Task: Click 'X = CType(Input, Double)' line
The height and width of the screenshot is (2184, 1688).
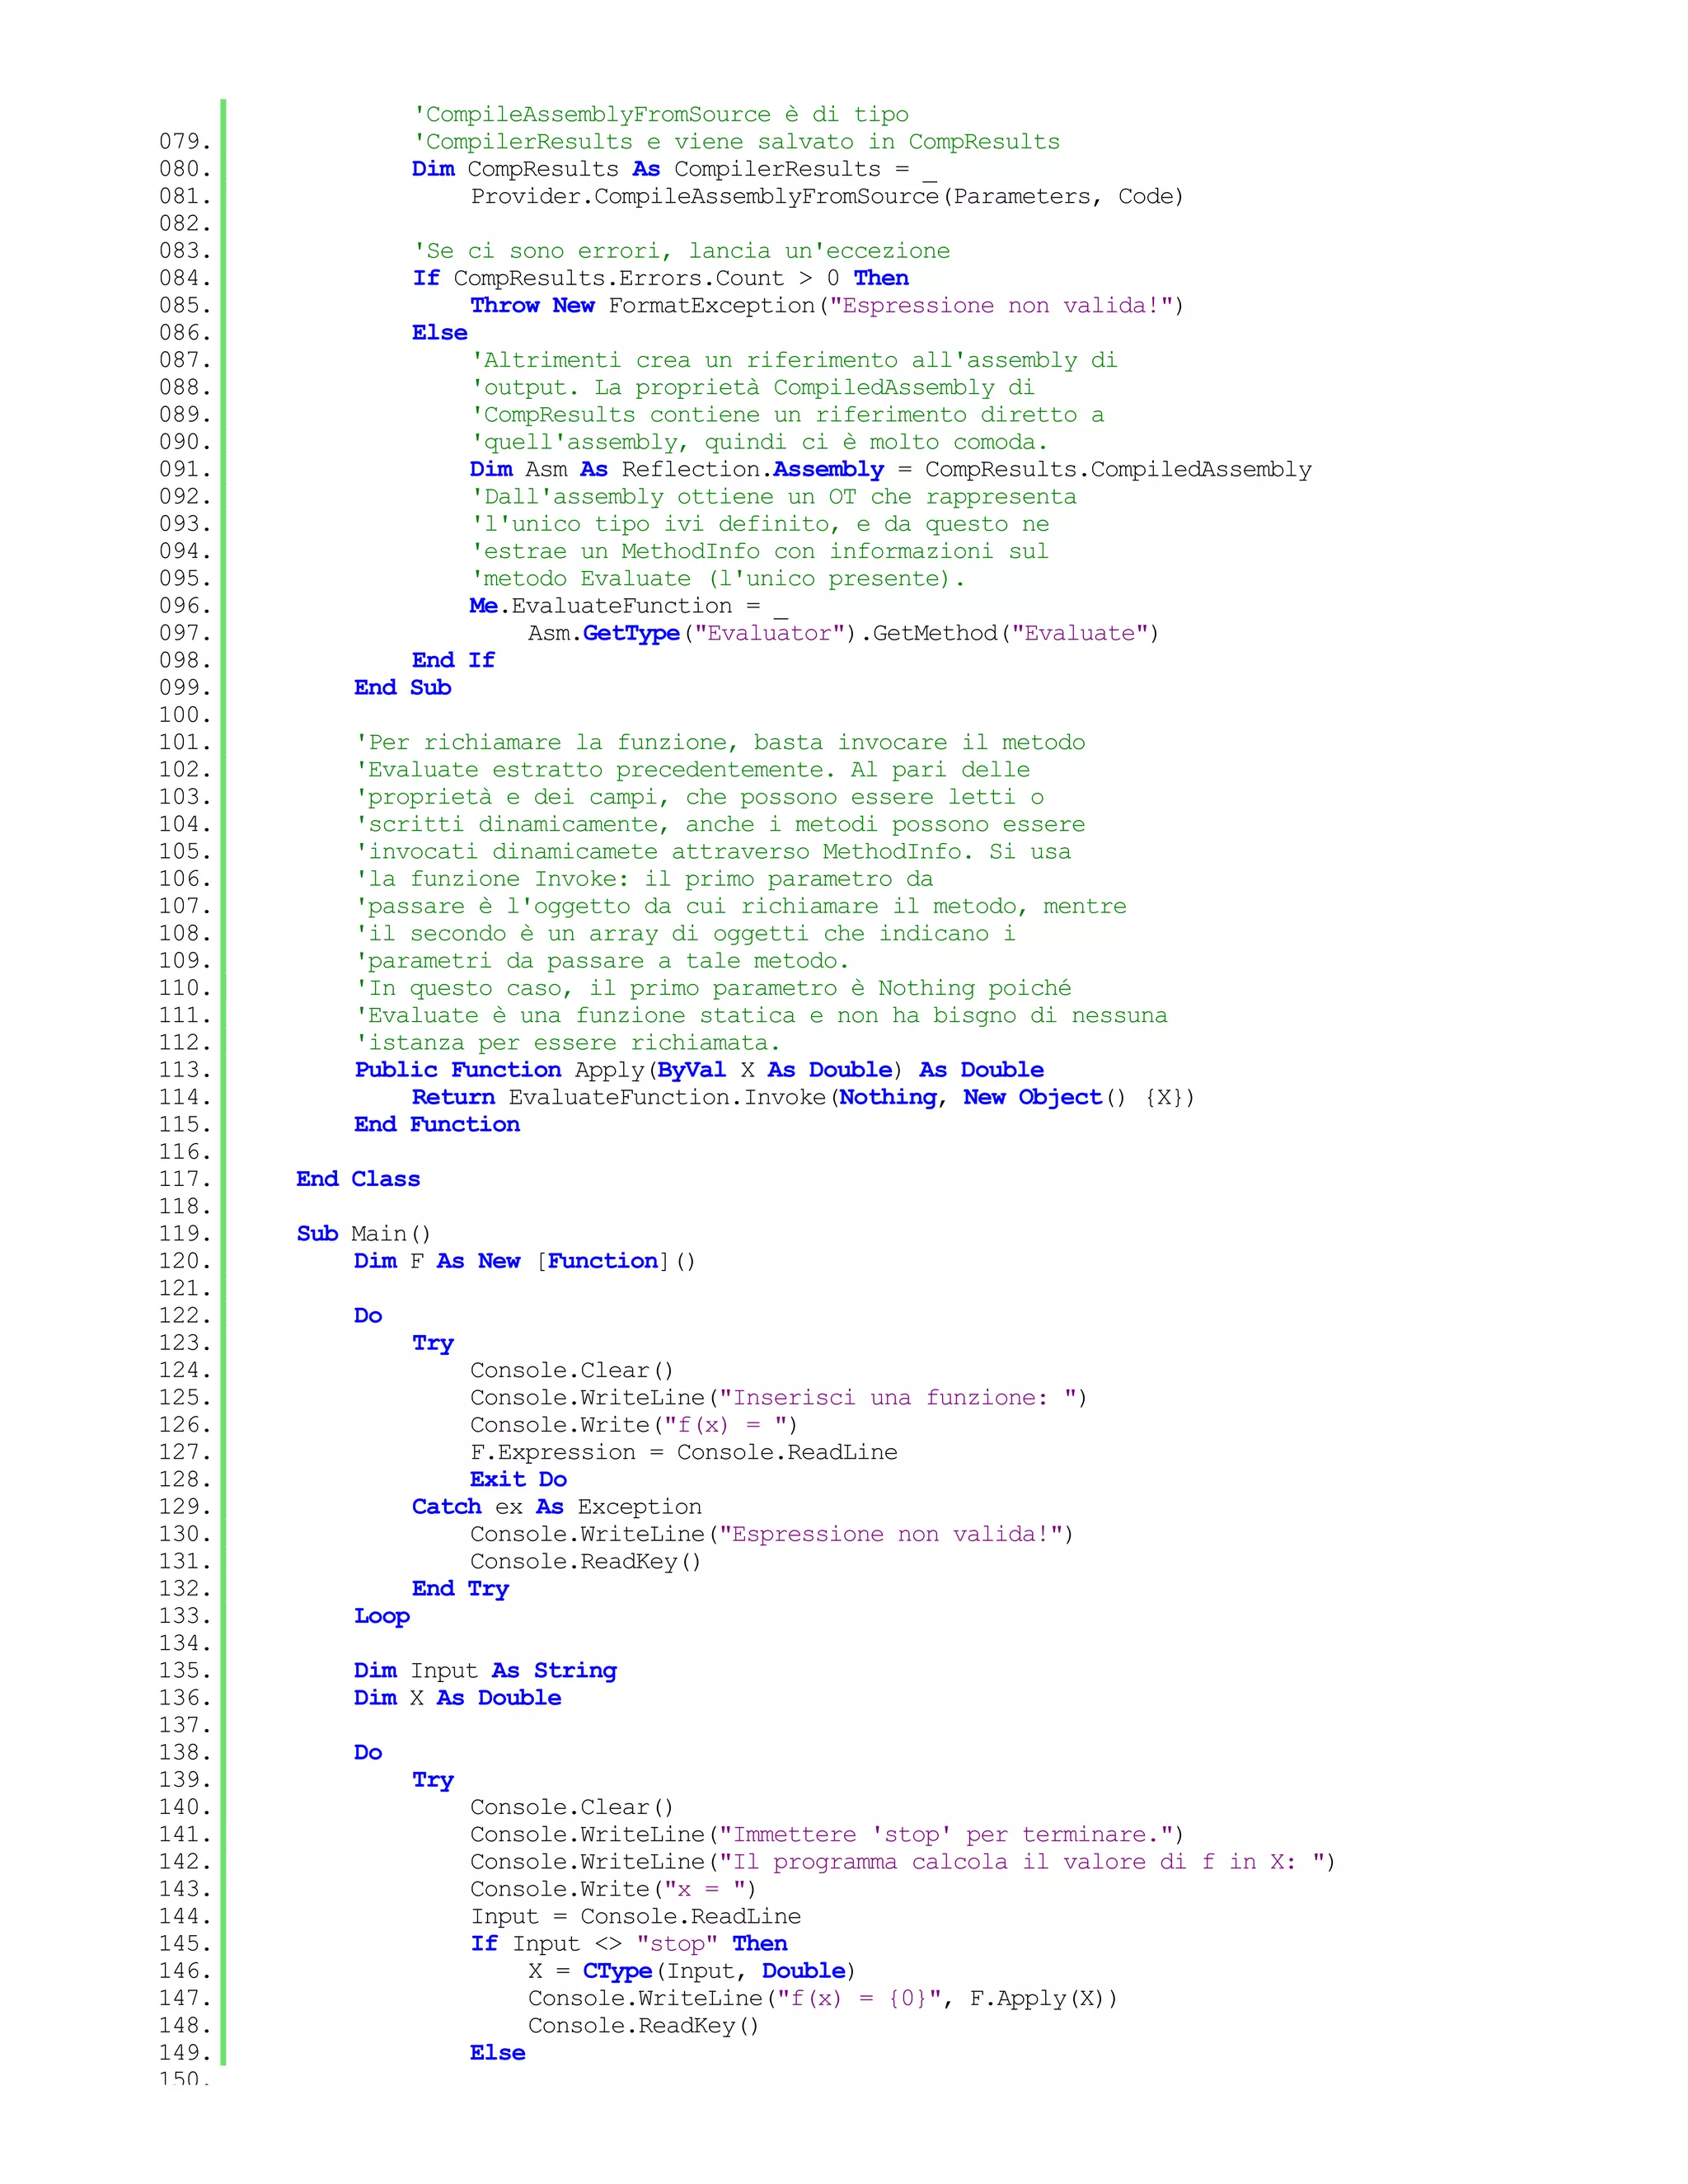Action: click(692, 1971)
